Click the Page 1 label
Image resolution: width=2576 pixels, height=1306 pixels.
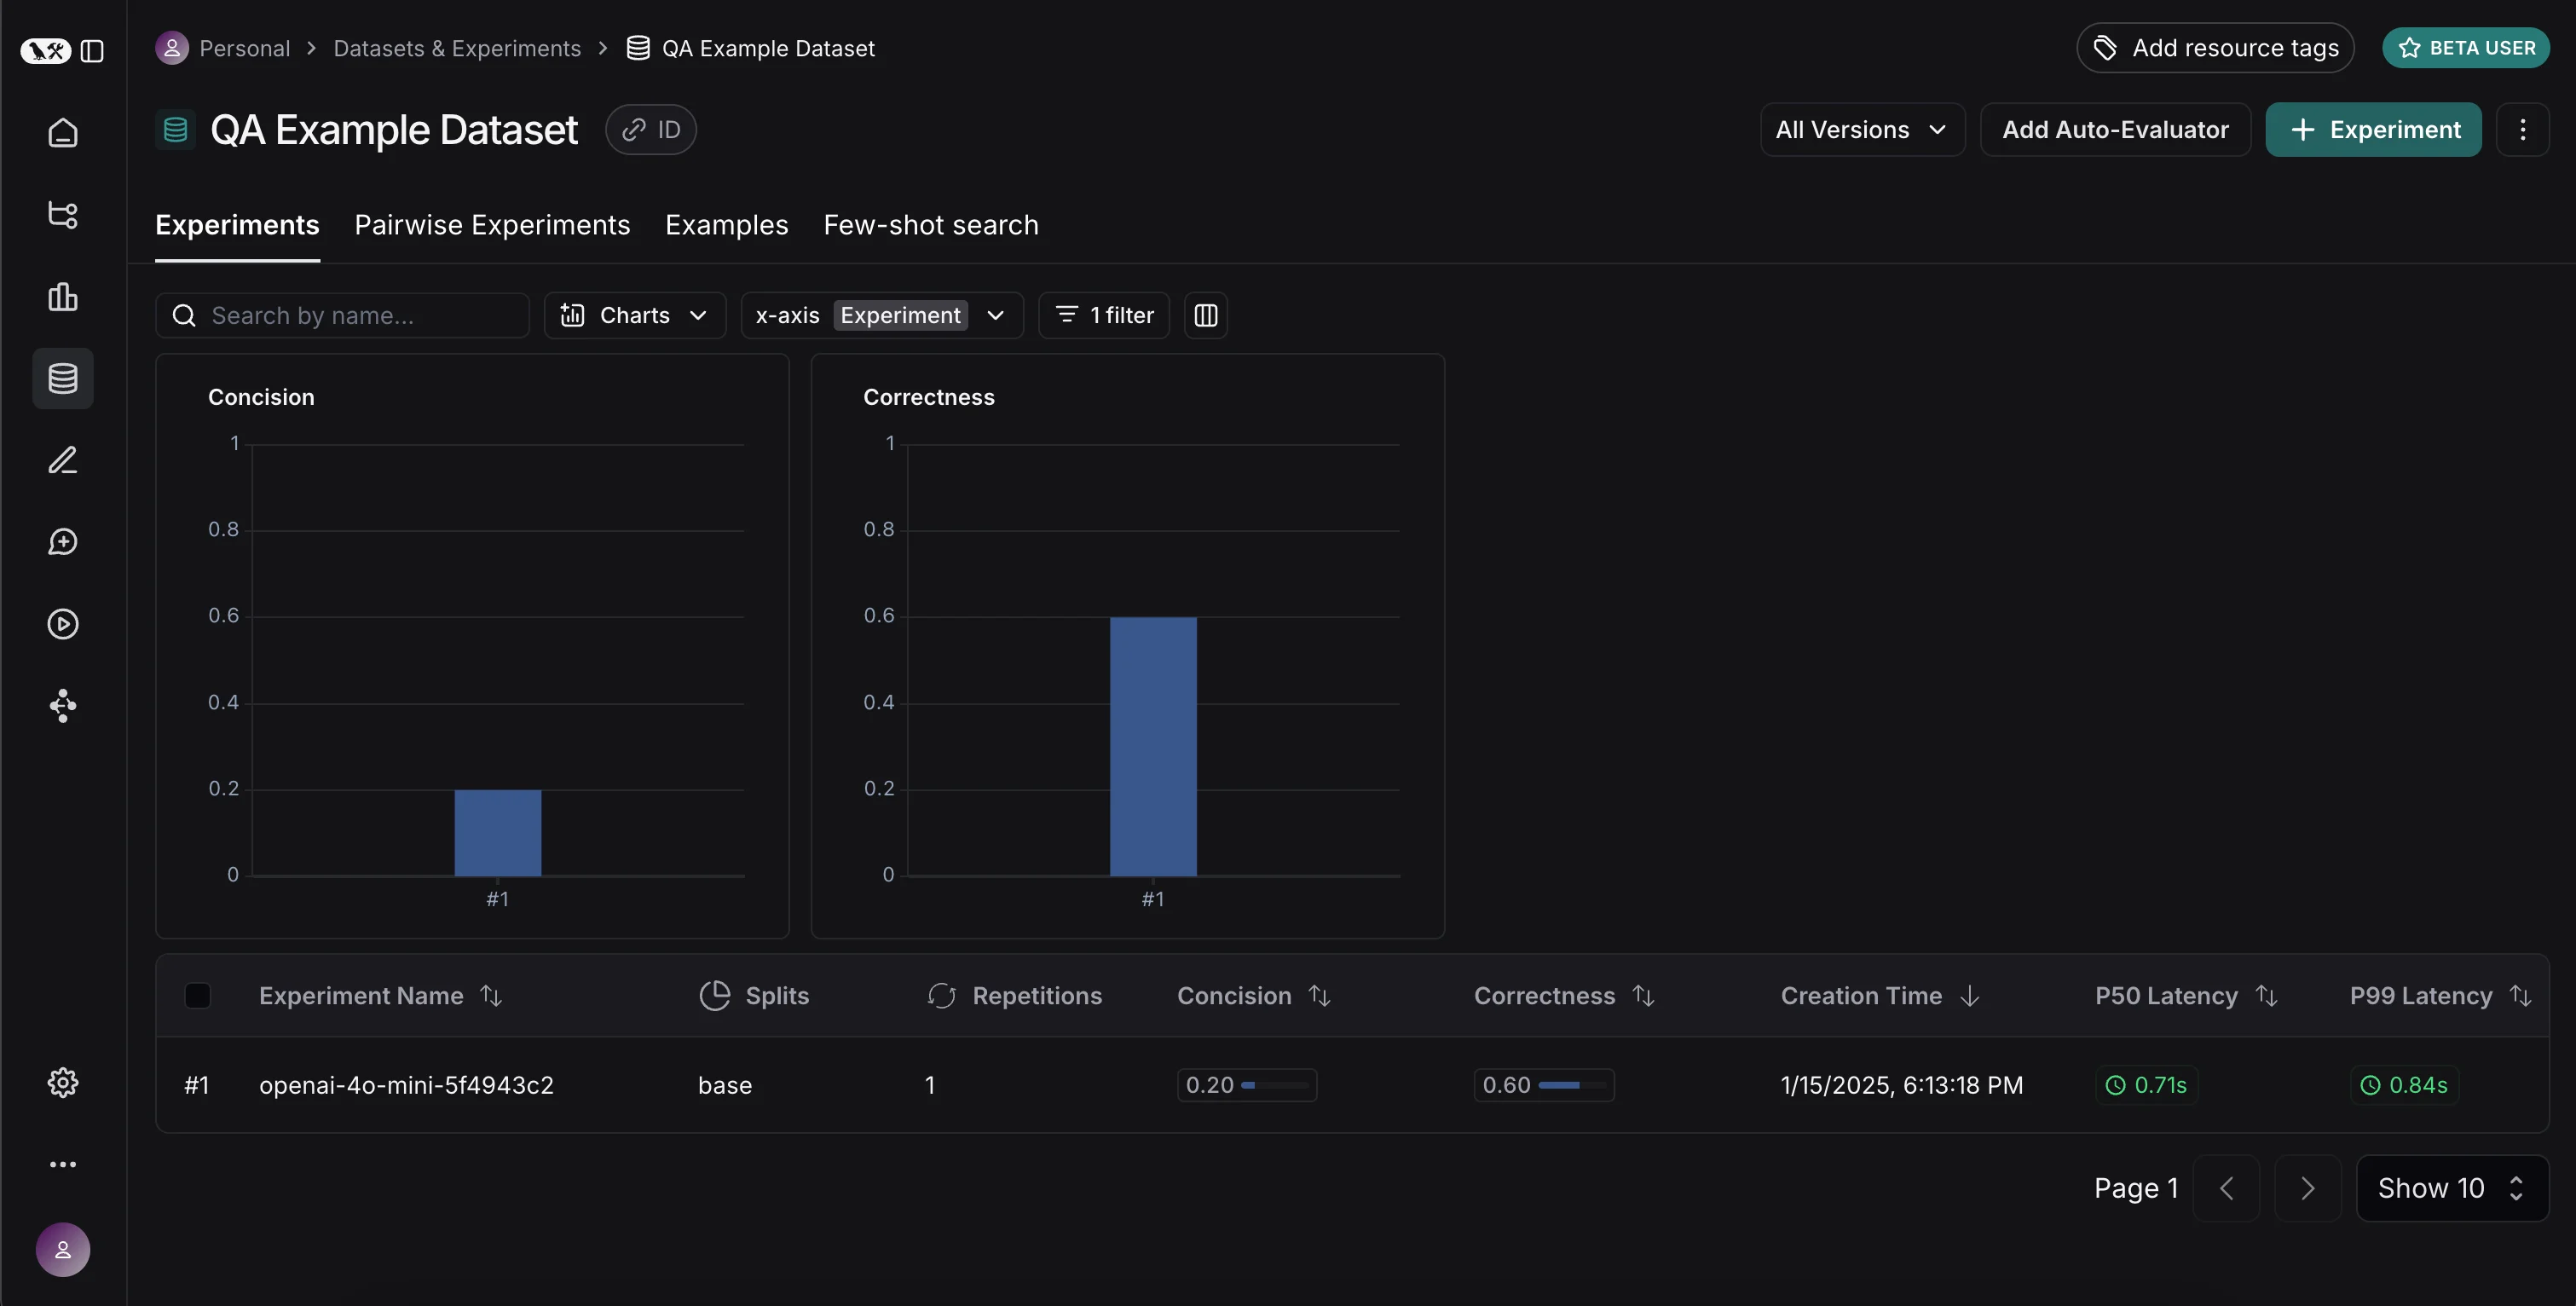[x=2136, y=1188]
